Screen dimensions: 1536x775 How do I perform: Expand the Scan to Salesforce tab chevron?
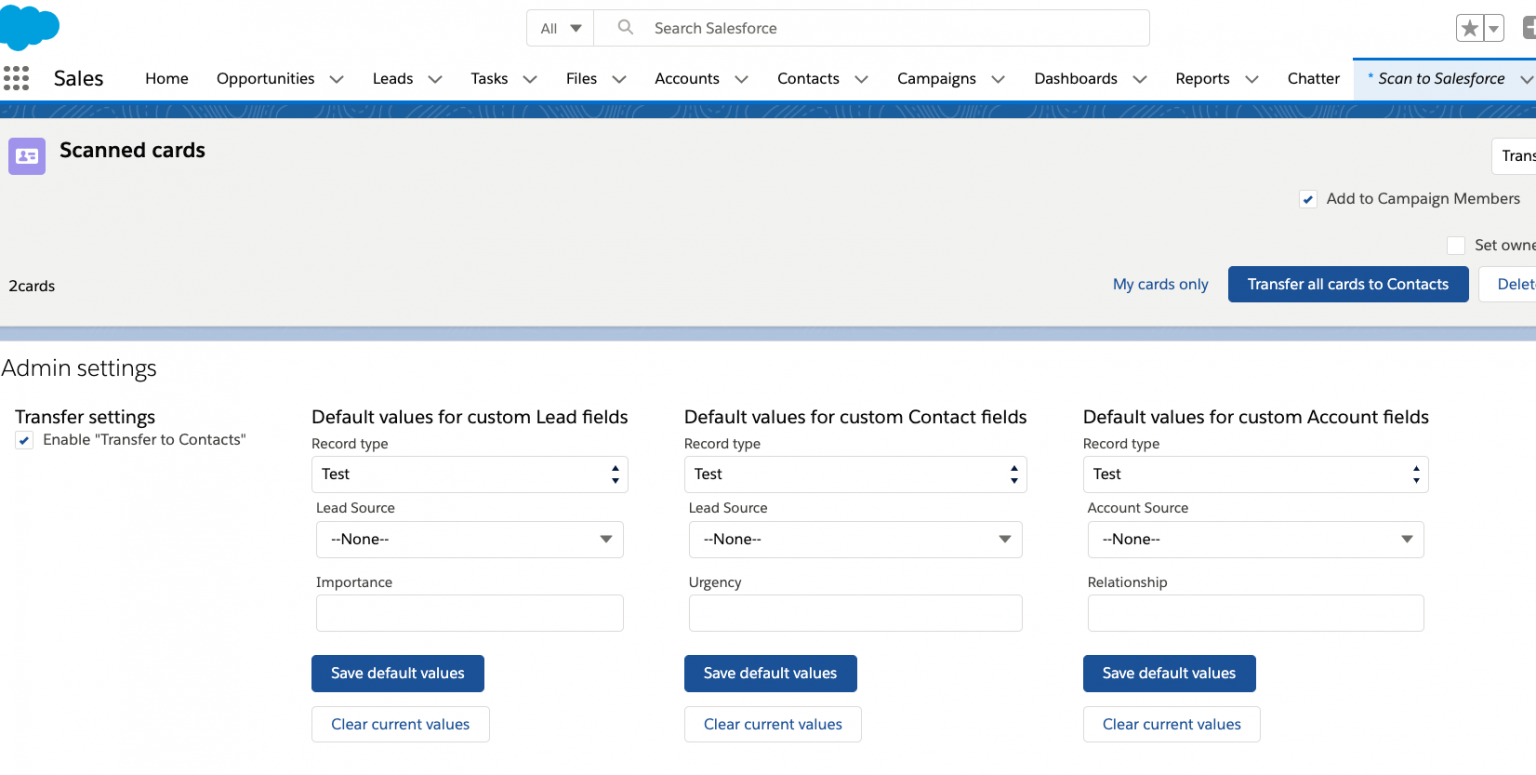[x=1526, y=79]
